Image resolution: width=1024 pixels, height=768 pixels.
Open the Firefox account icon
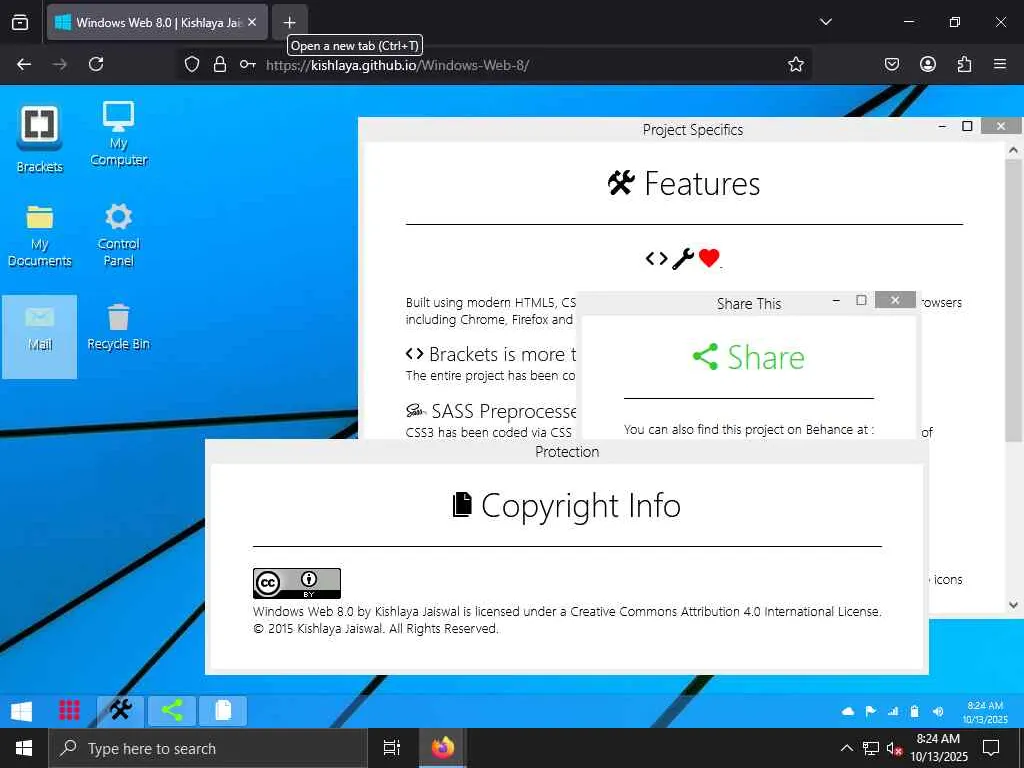point(927,64)
